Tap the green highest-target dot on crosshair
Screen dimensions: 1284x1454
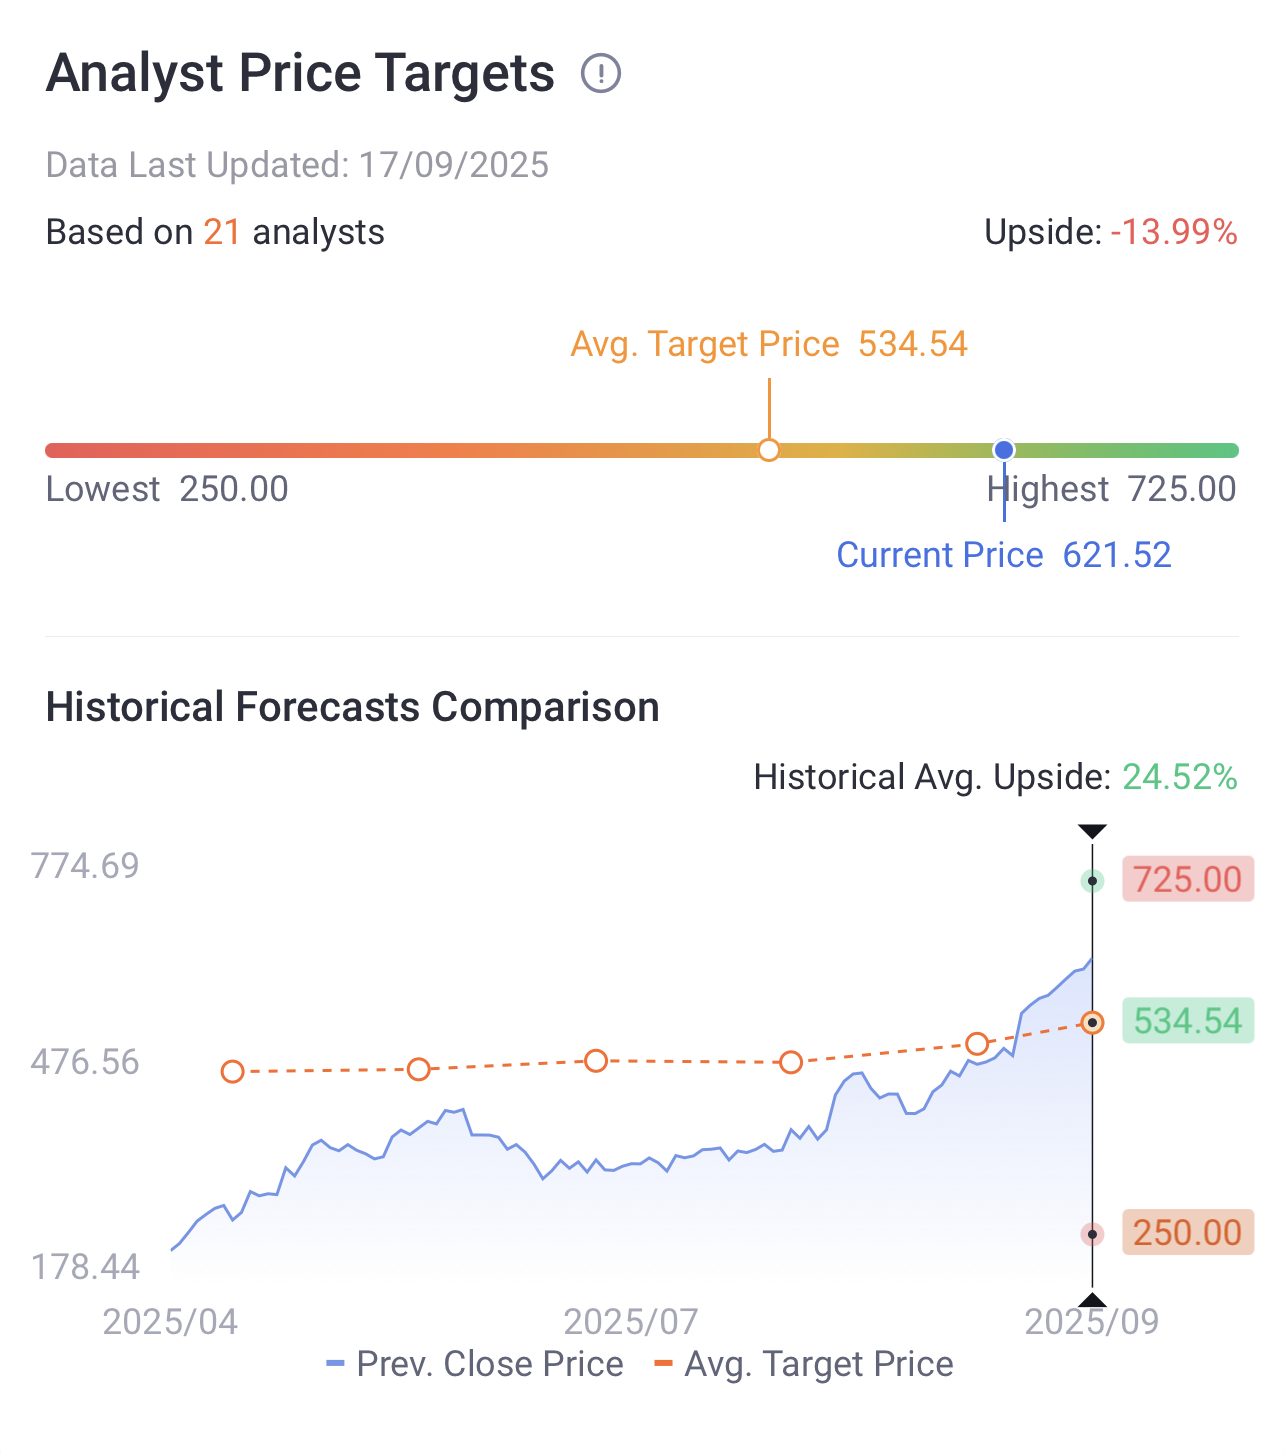tap(1093, 881)
